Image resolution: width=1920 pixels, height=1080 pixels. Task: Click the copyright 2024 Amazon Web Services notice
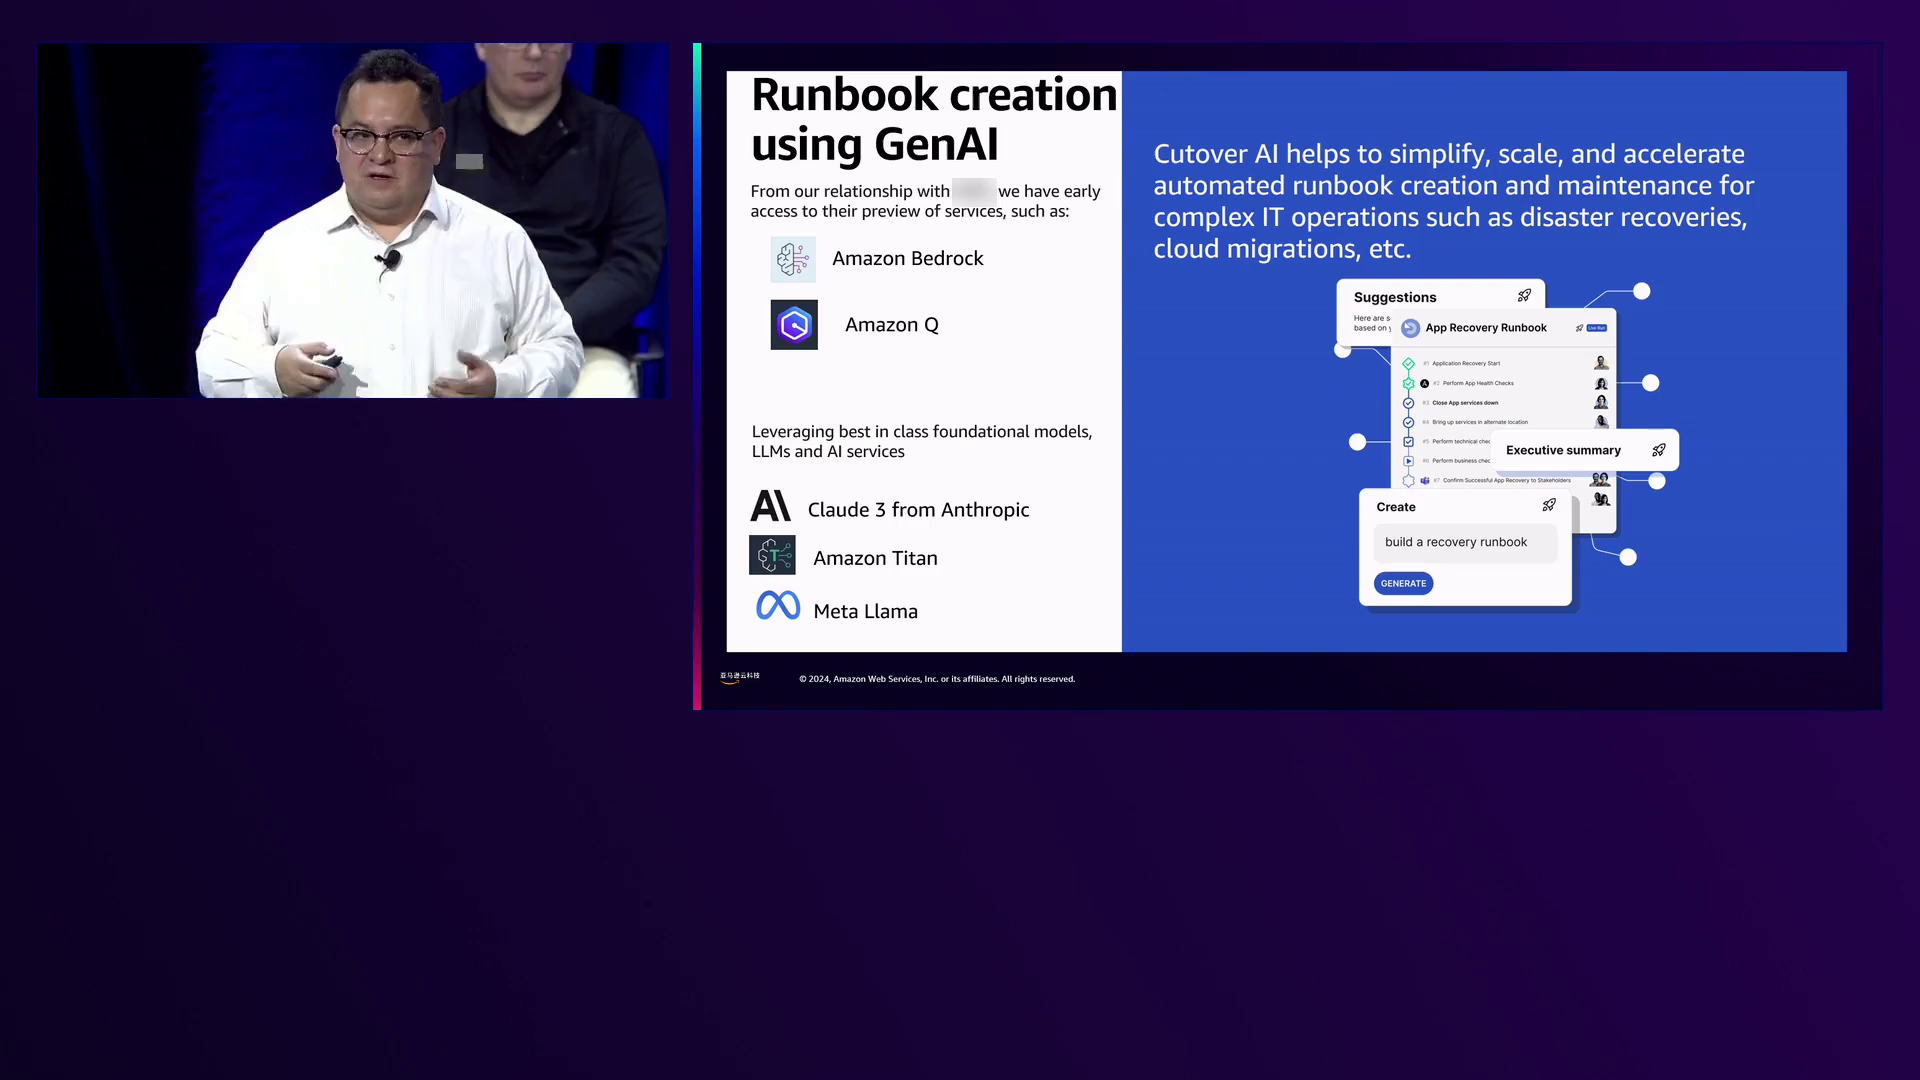(937, 679)
